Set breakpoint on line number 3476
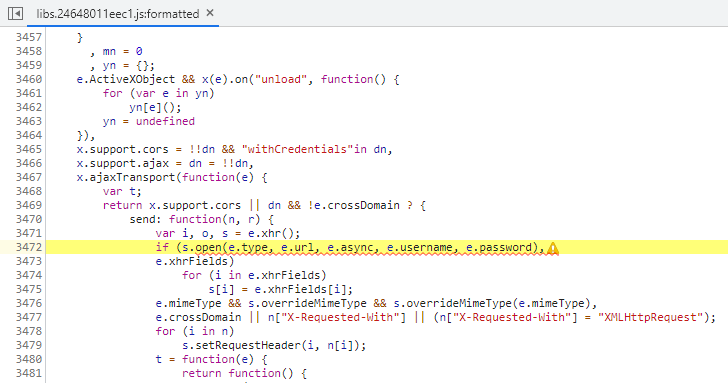 coord(29,303)
